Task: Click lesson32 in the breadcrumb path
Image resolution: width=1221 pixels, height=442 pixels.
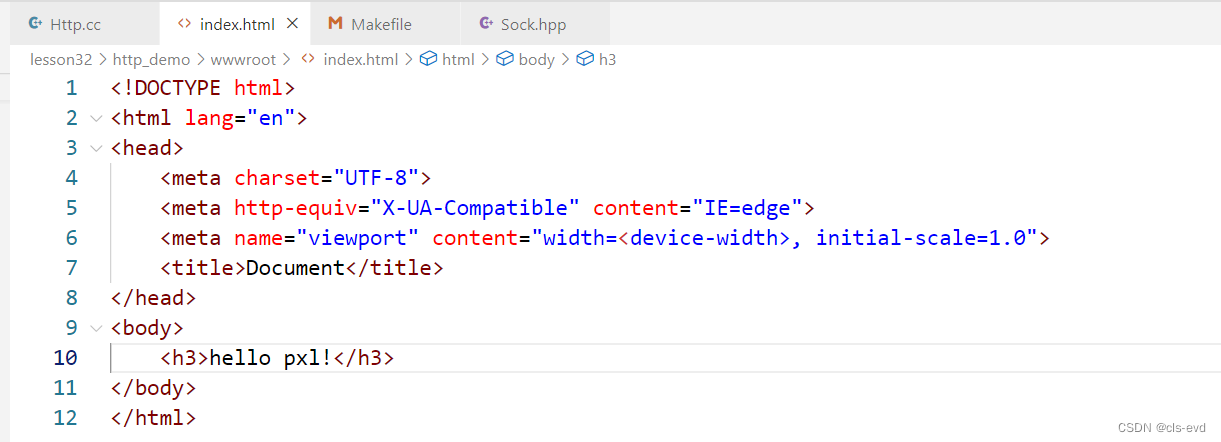Action: (60, 59)
